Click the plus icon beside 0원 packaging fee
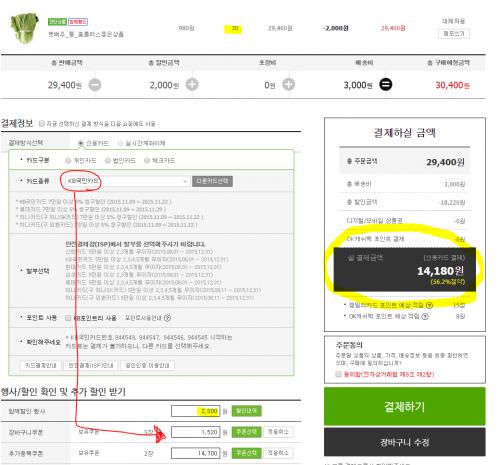 pos(289,85)
